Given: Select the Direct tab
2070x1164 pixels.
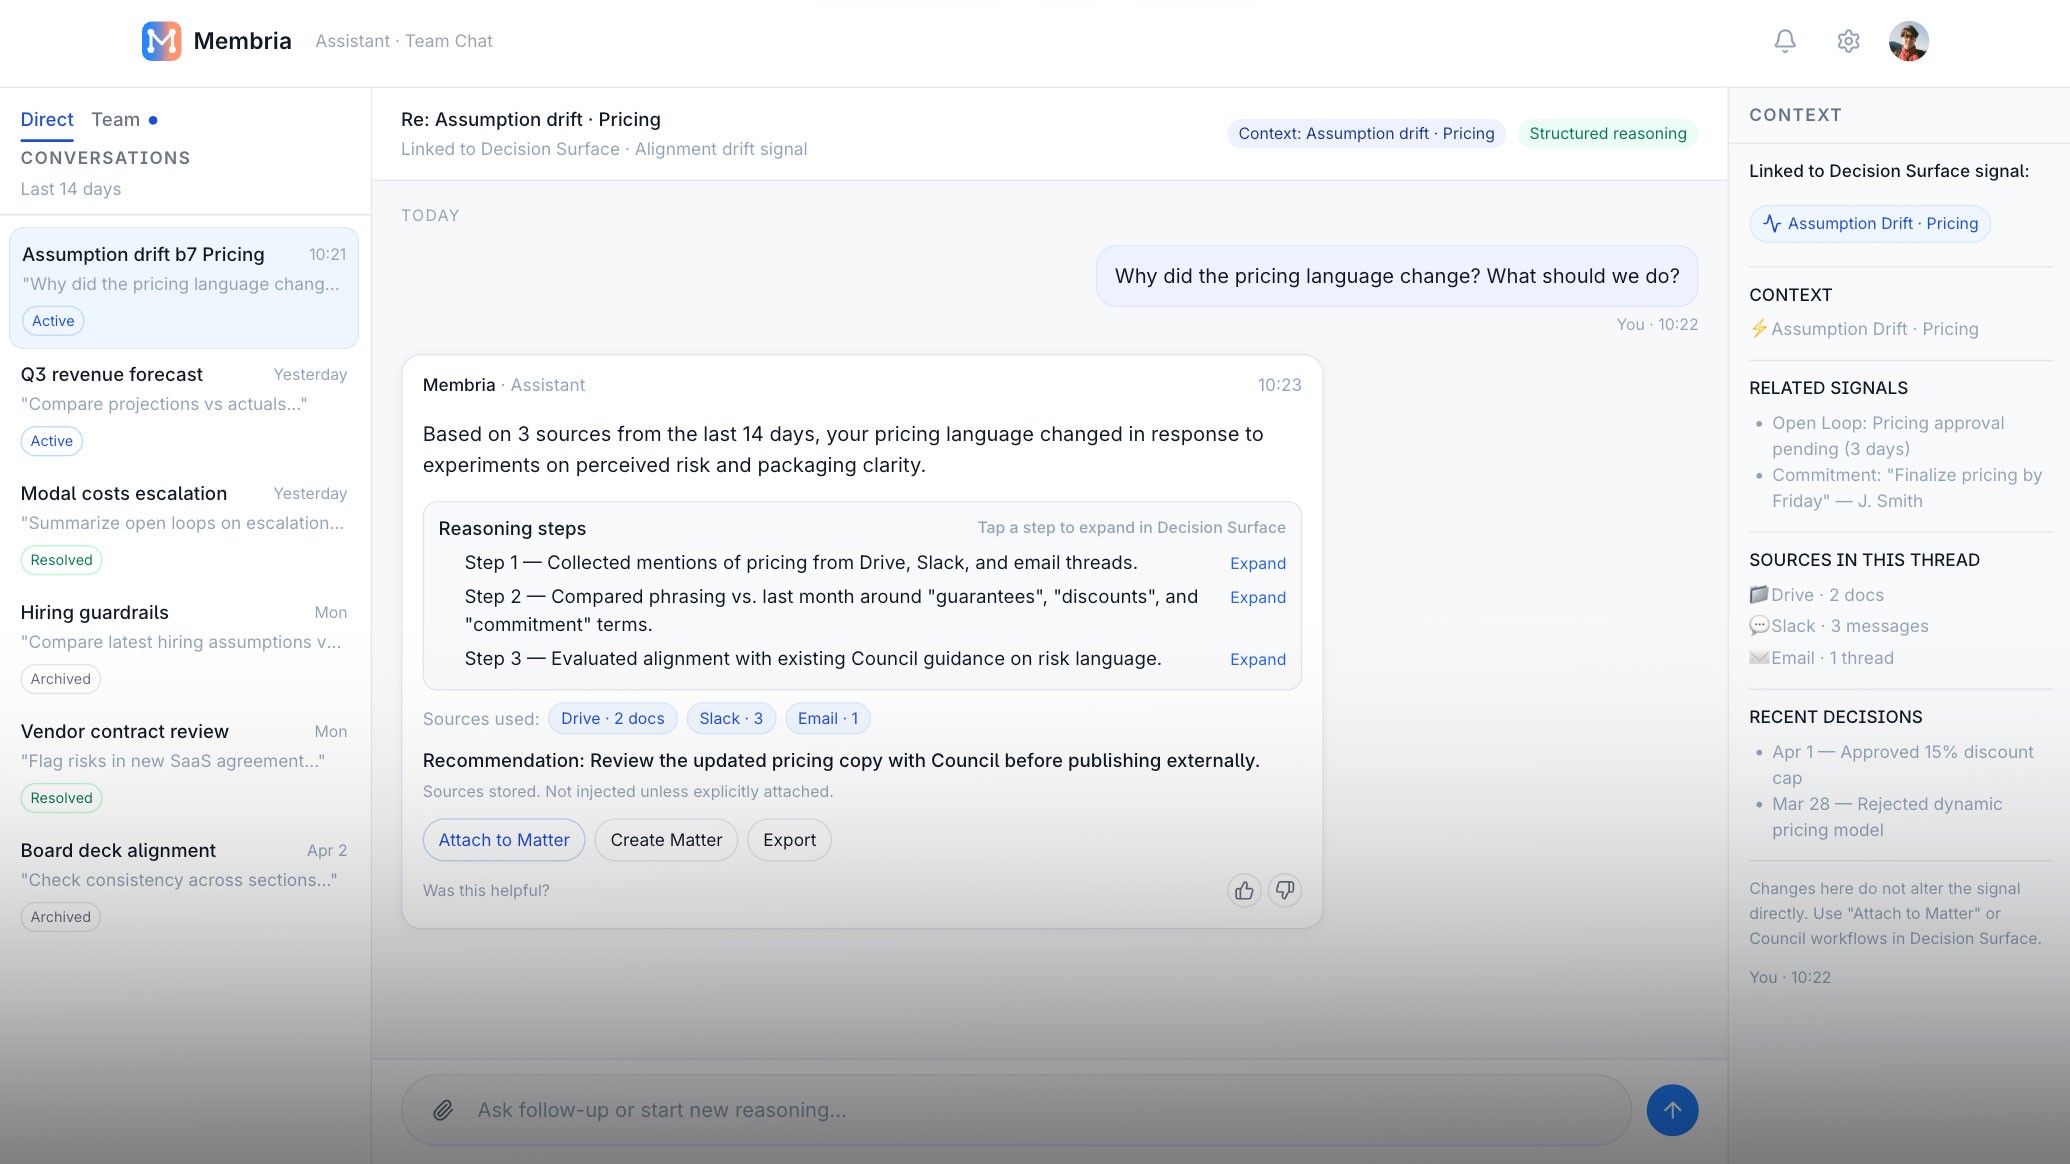Looking at the screenshot, I should 47,119.
